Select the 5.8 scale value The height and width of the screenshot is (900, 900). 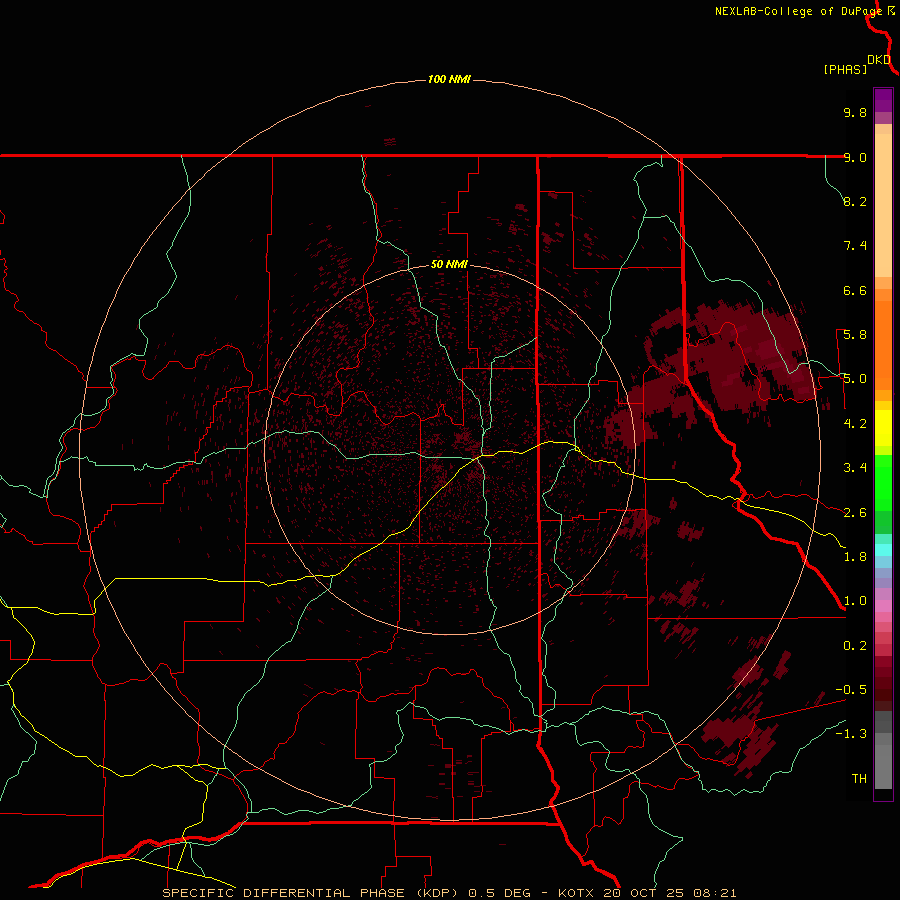point(855,335)
